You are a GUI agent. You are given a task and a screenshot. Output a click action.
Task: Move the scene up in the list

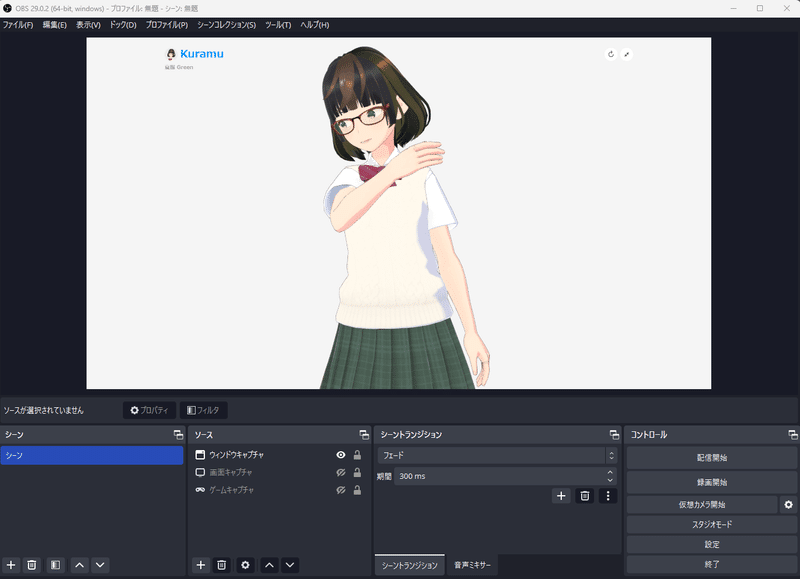pos(80,565)
